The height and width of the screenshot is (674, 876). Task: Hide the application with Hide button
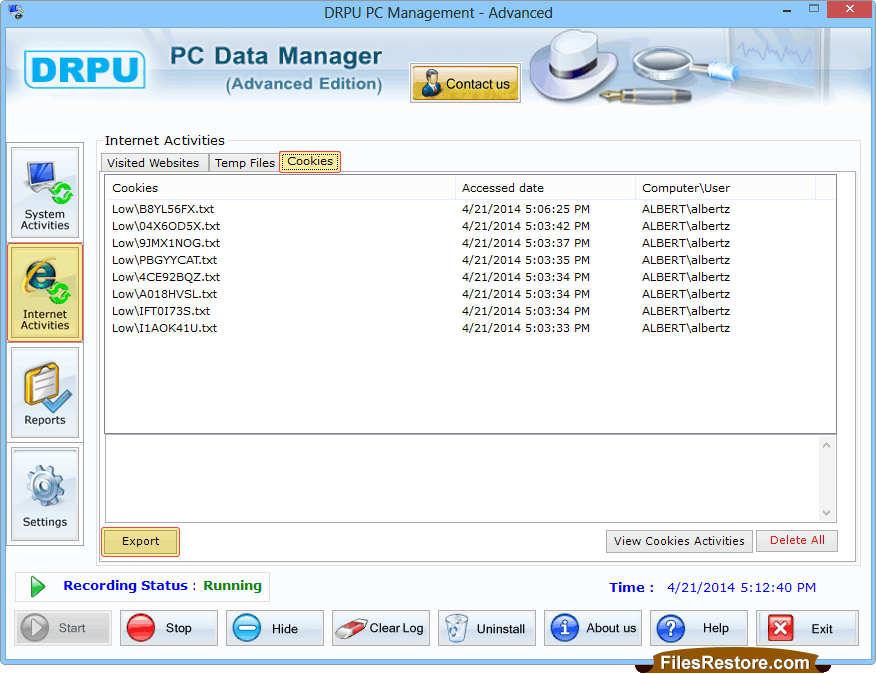point(275,628)
